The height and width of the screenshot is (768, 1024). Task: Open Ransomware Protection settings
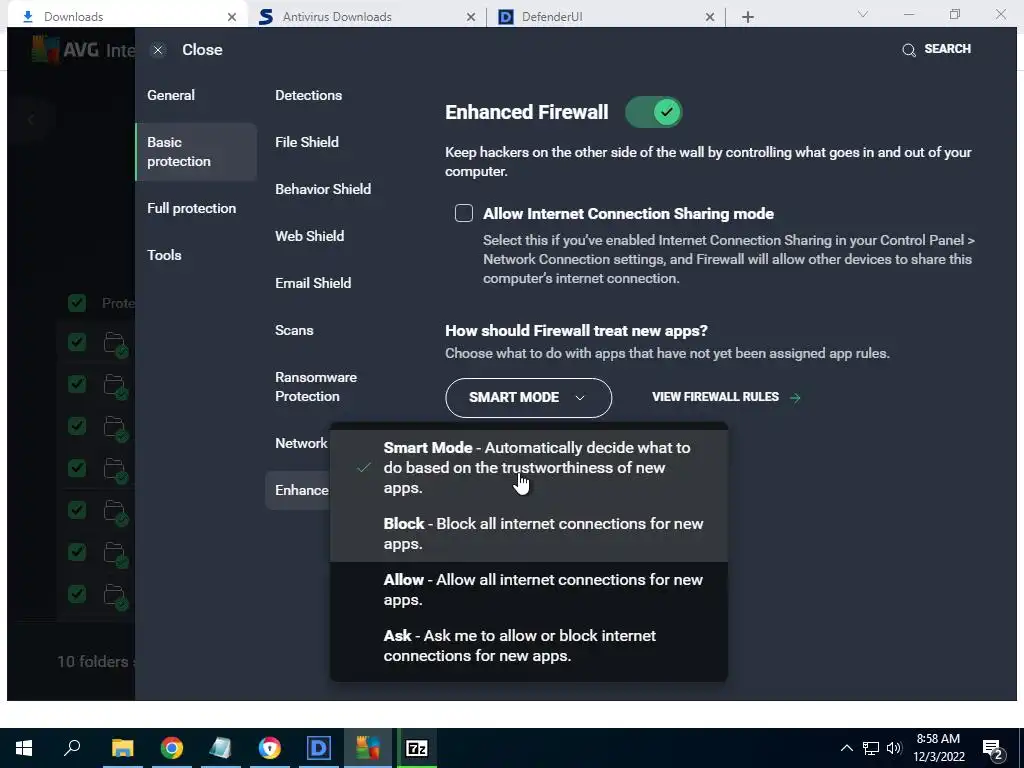316,387
